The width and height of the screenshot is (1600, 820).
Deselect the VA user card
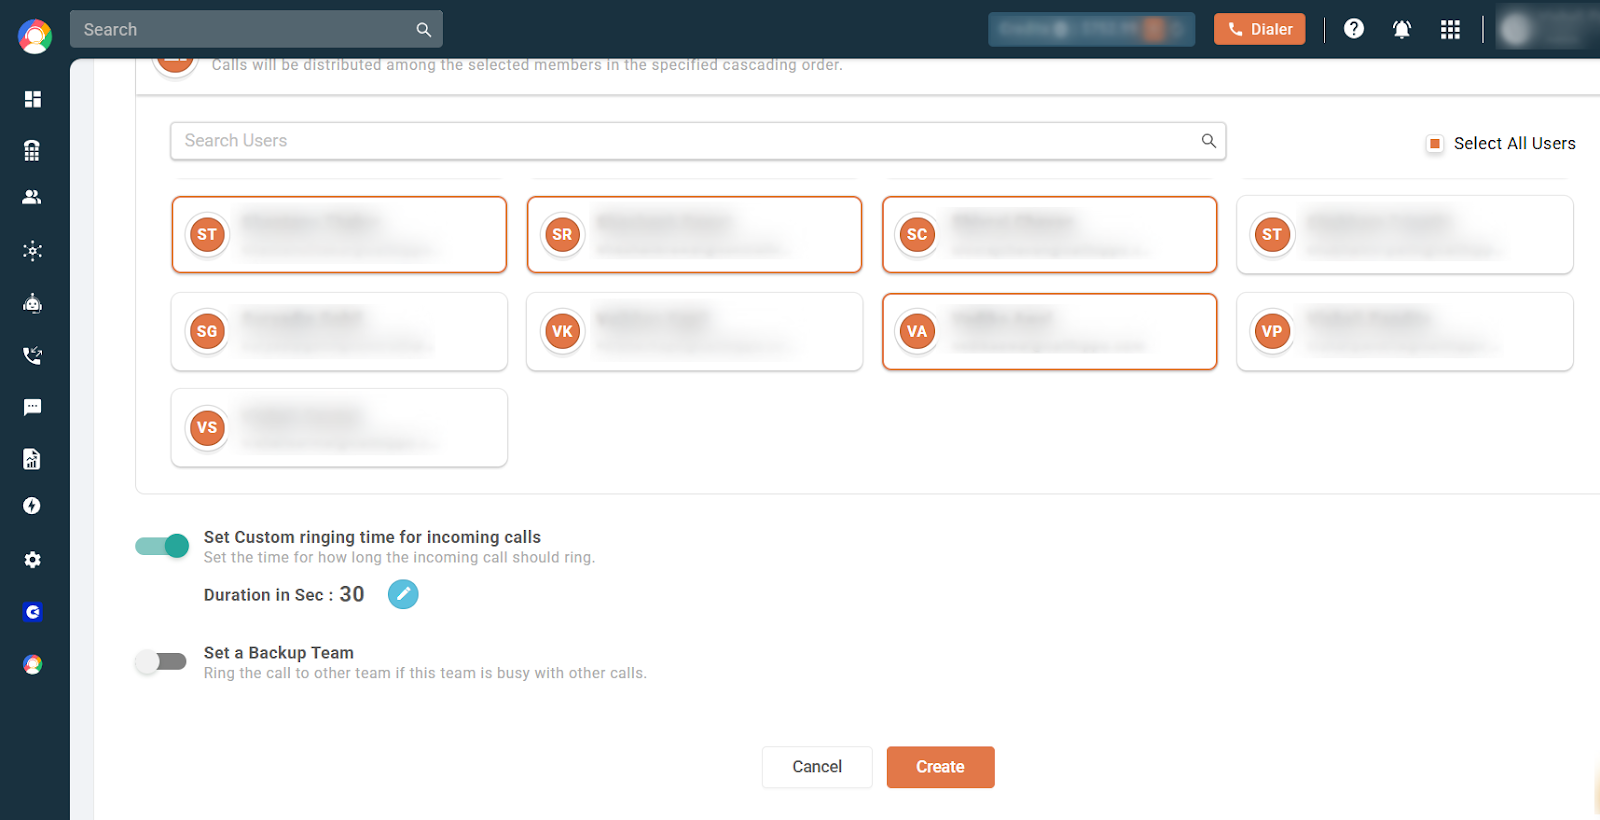[1049, 332]
